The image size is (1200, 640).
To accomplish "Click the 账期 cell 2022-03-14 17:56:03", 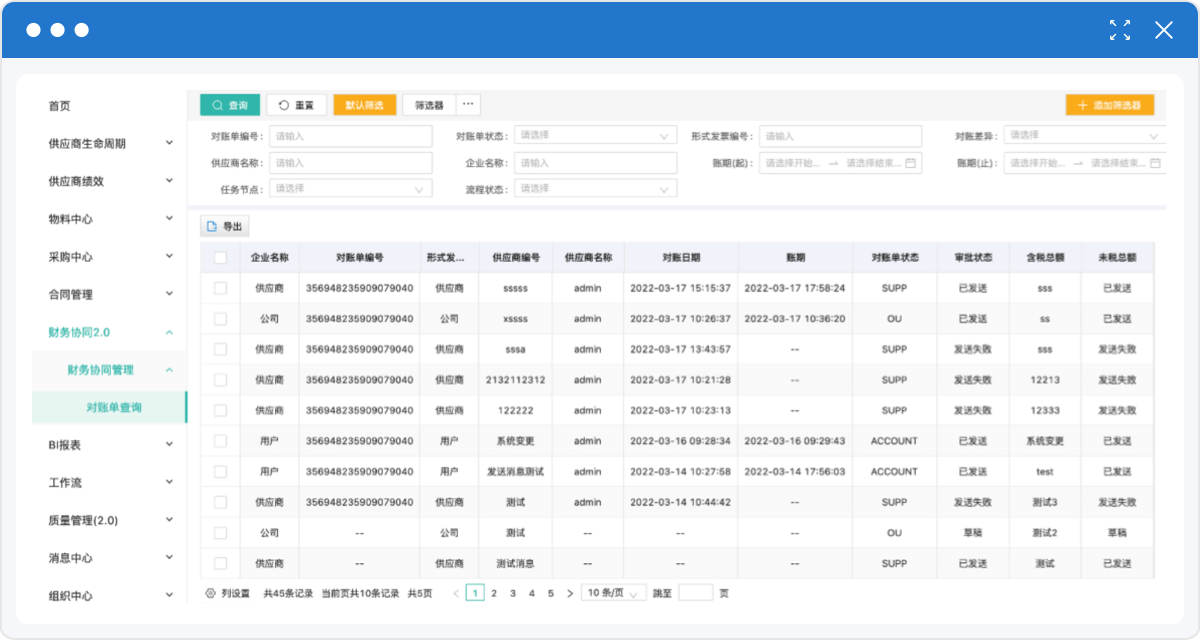I will point(795,471).
